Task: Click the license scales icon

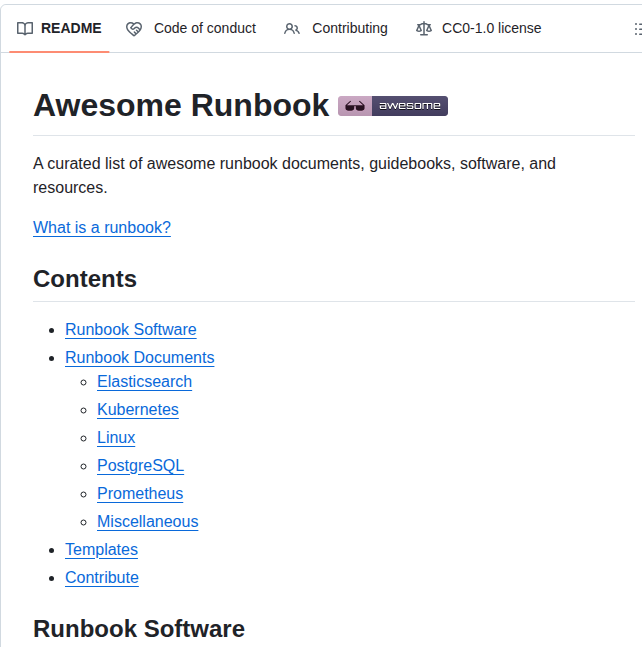Action: tap(424, 29)
